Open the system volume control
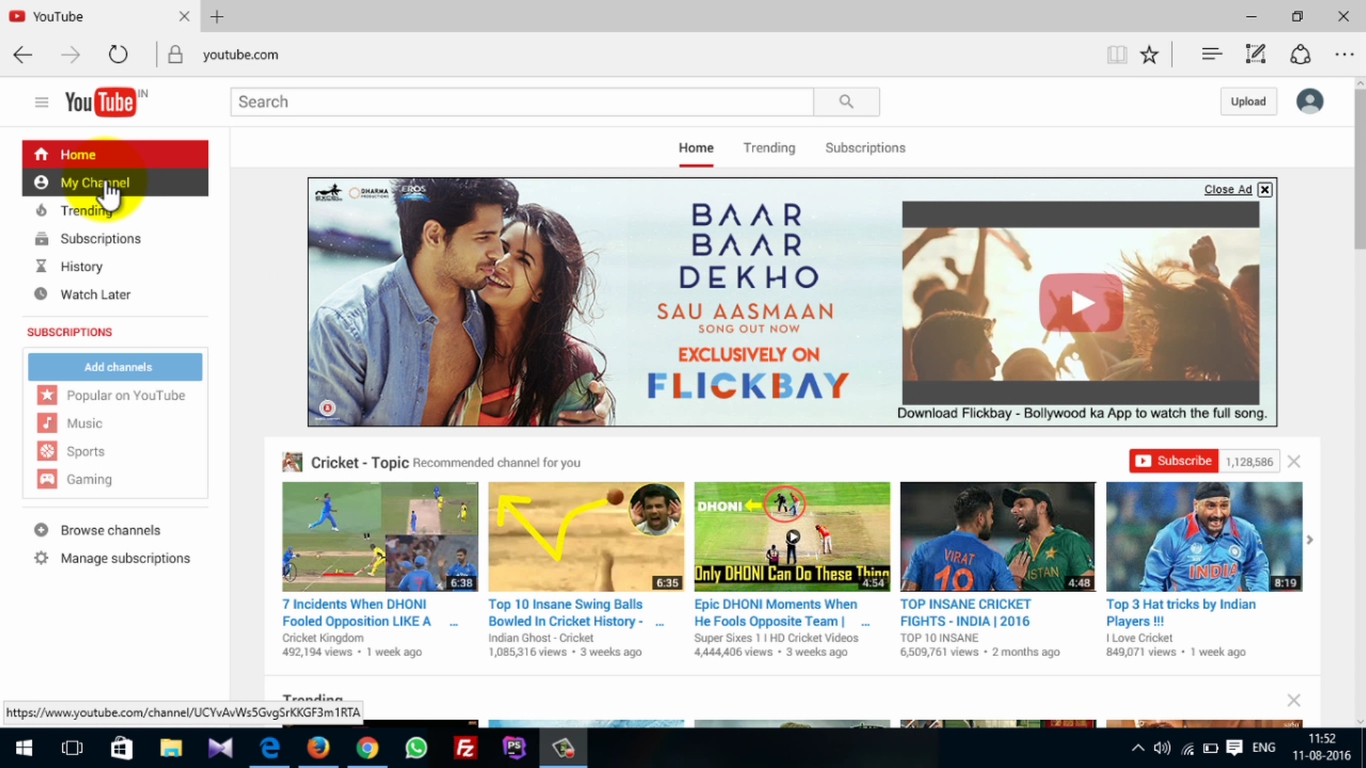This screenshot has width=1366, height=768. pos(1162,748)
